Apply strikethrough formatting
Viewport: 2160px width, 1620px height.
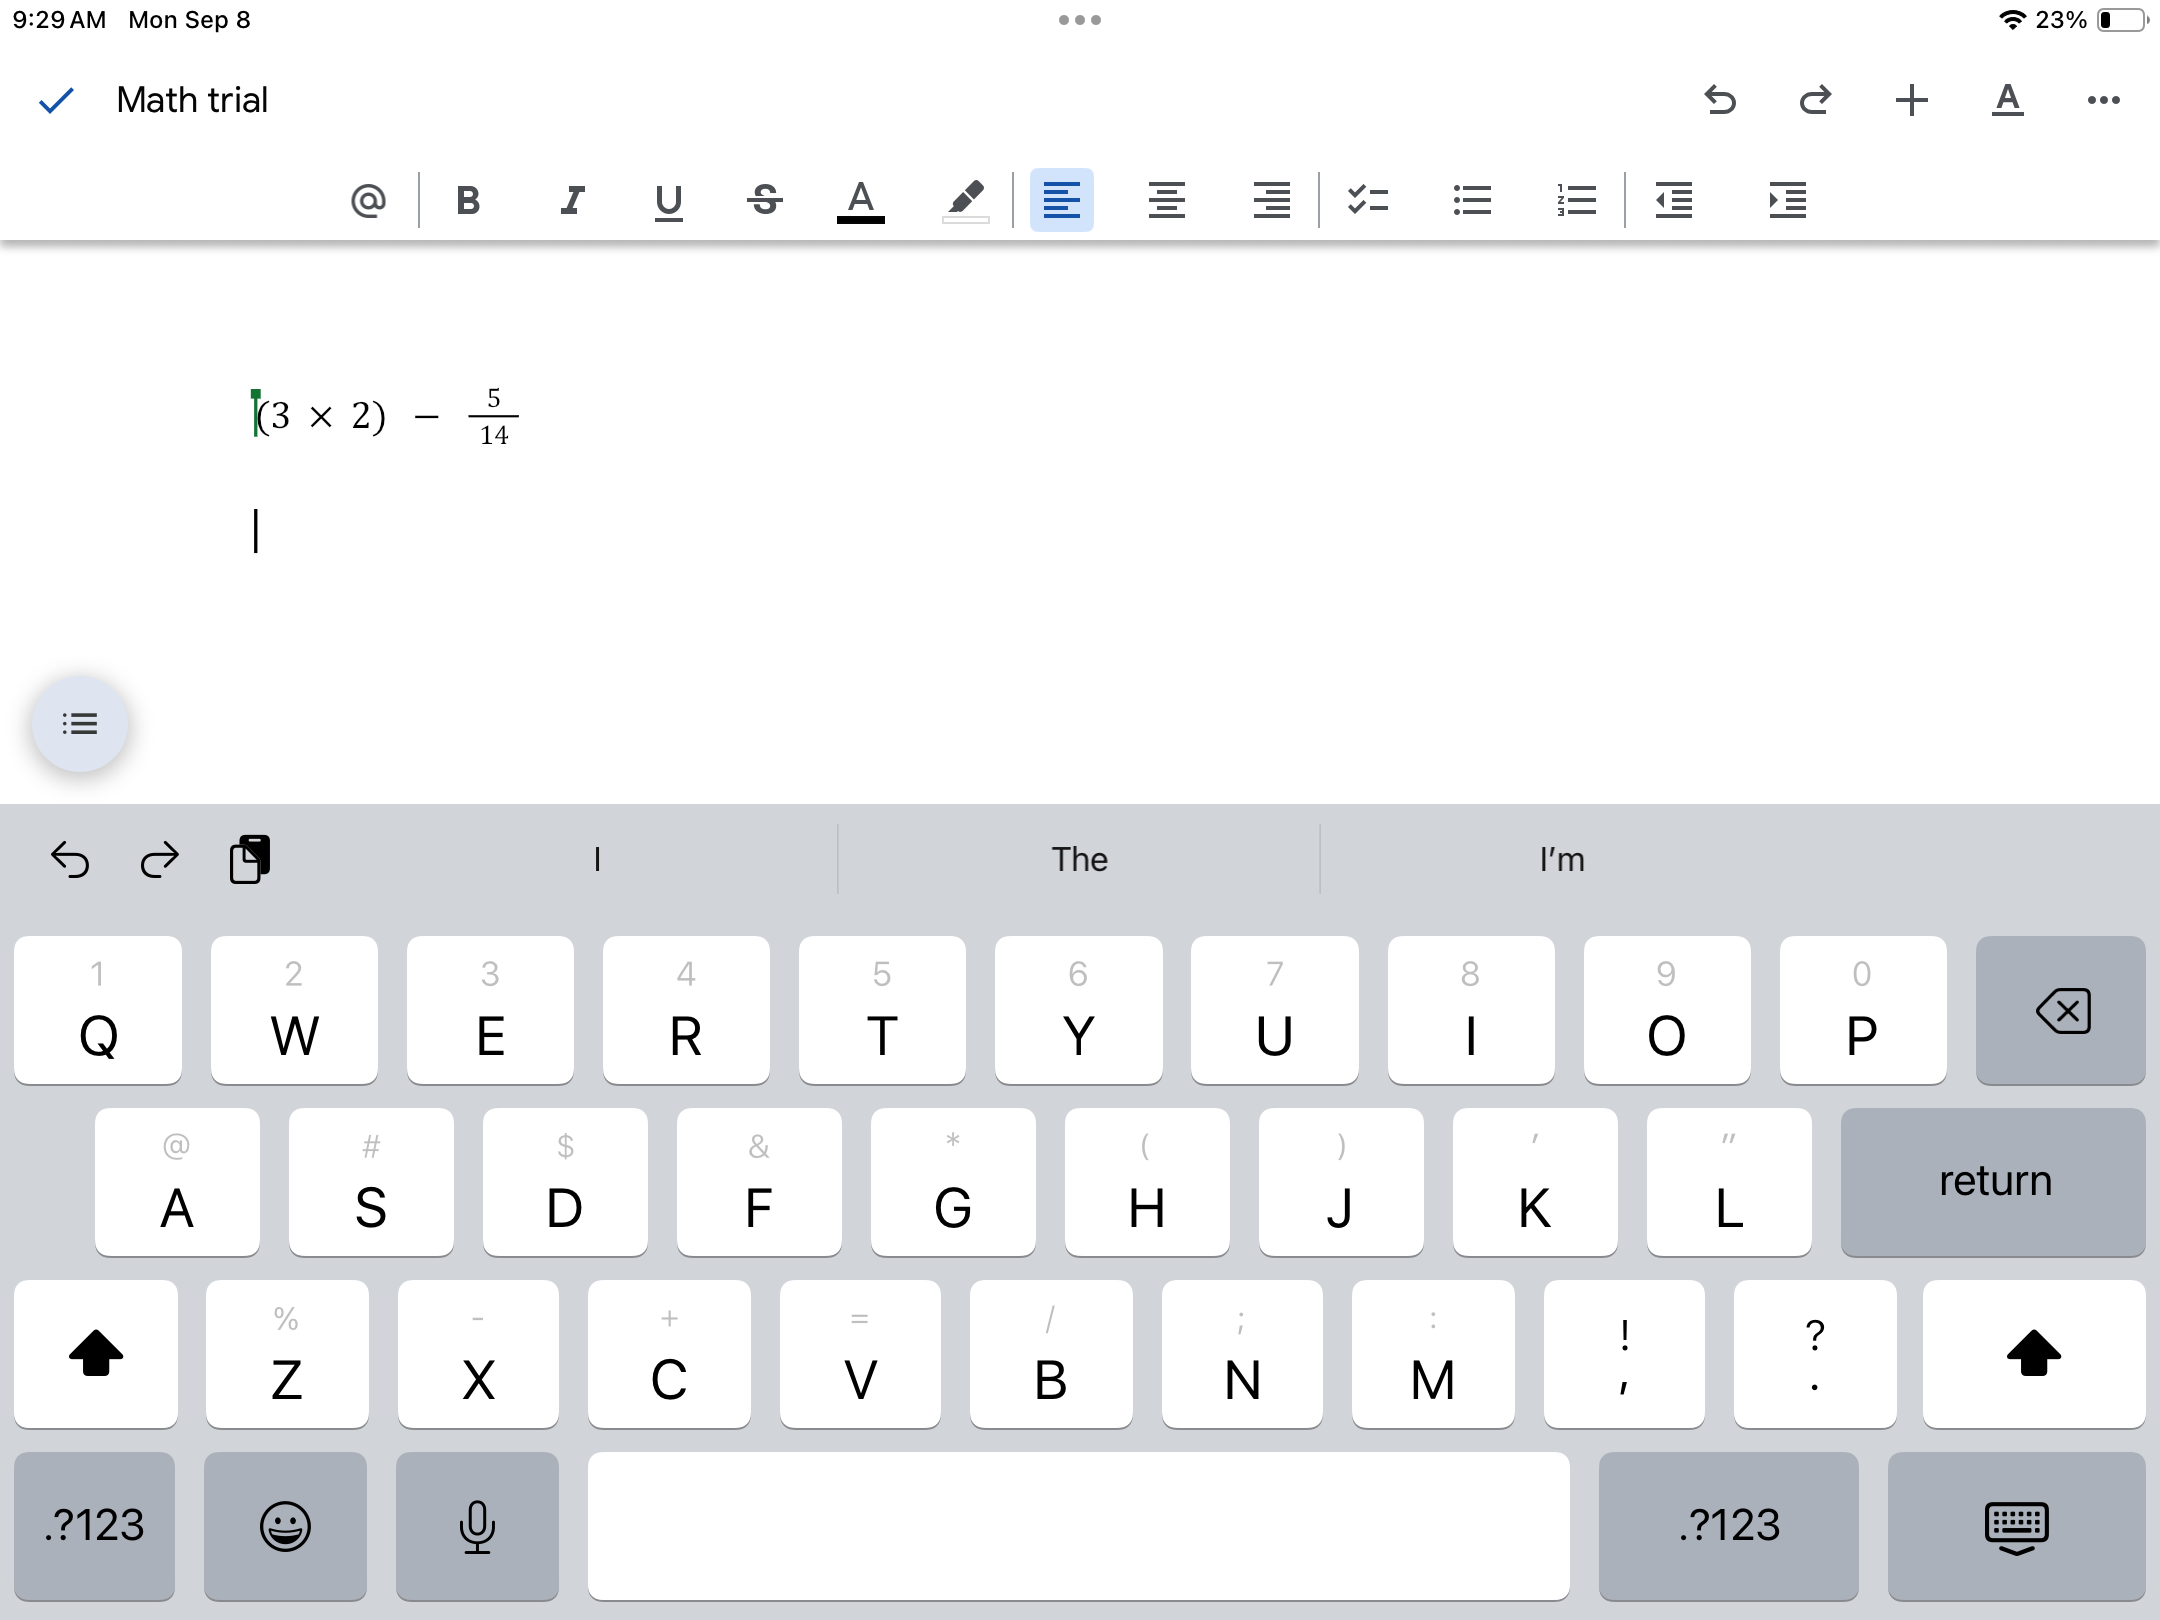point(765,200)
